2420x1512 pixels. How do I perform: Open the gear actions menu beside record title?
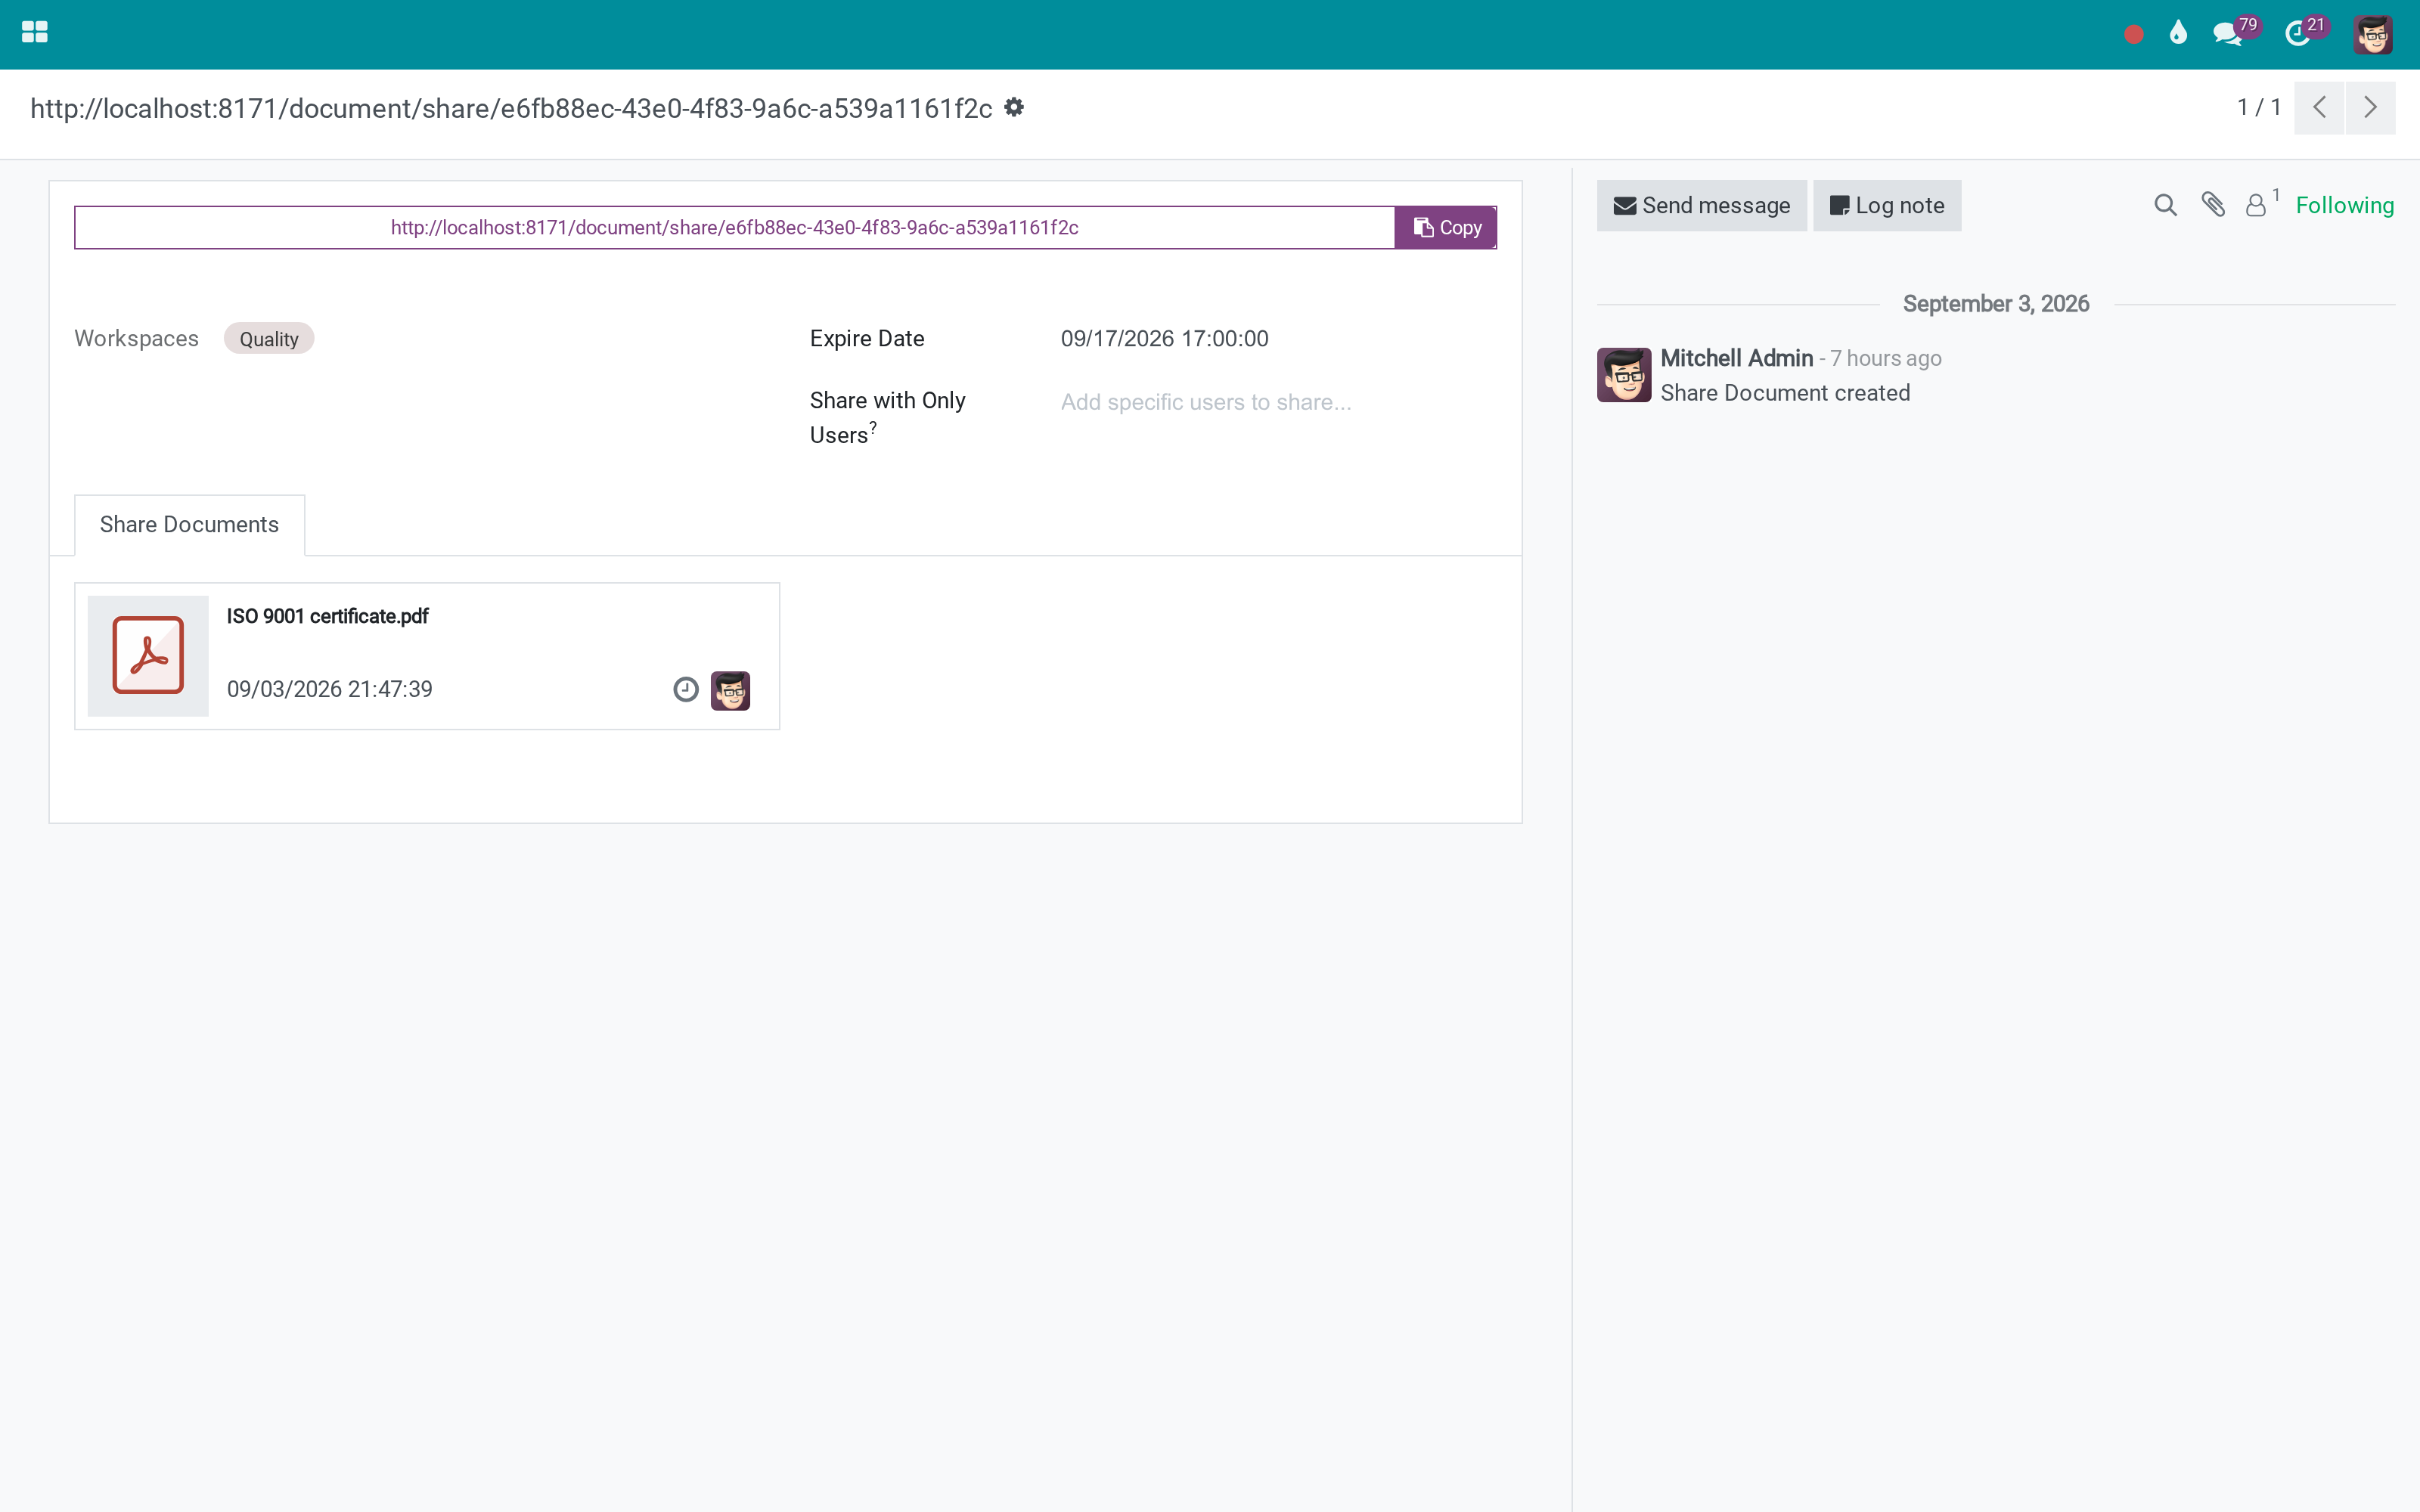click(x=1014, y=107)
